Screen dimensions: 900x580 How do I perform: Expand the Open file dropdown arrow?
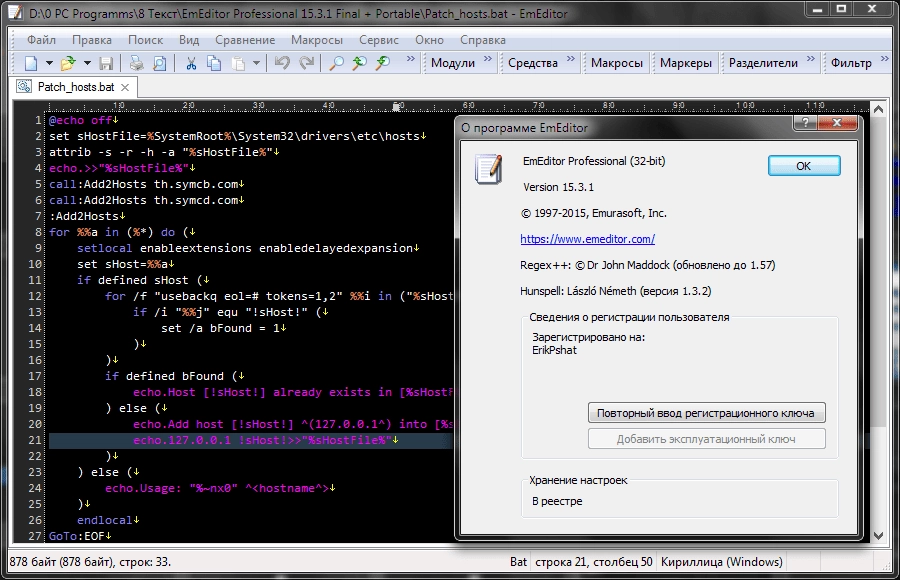pyautogui.click(x=87, y=63)
